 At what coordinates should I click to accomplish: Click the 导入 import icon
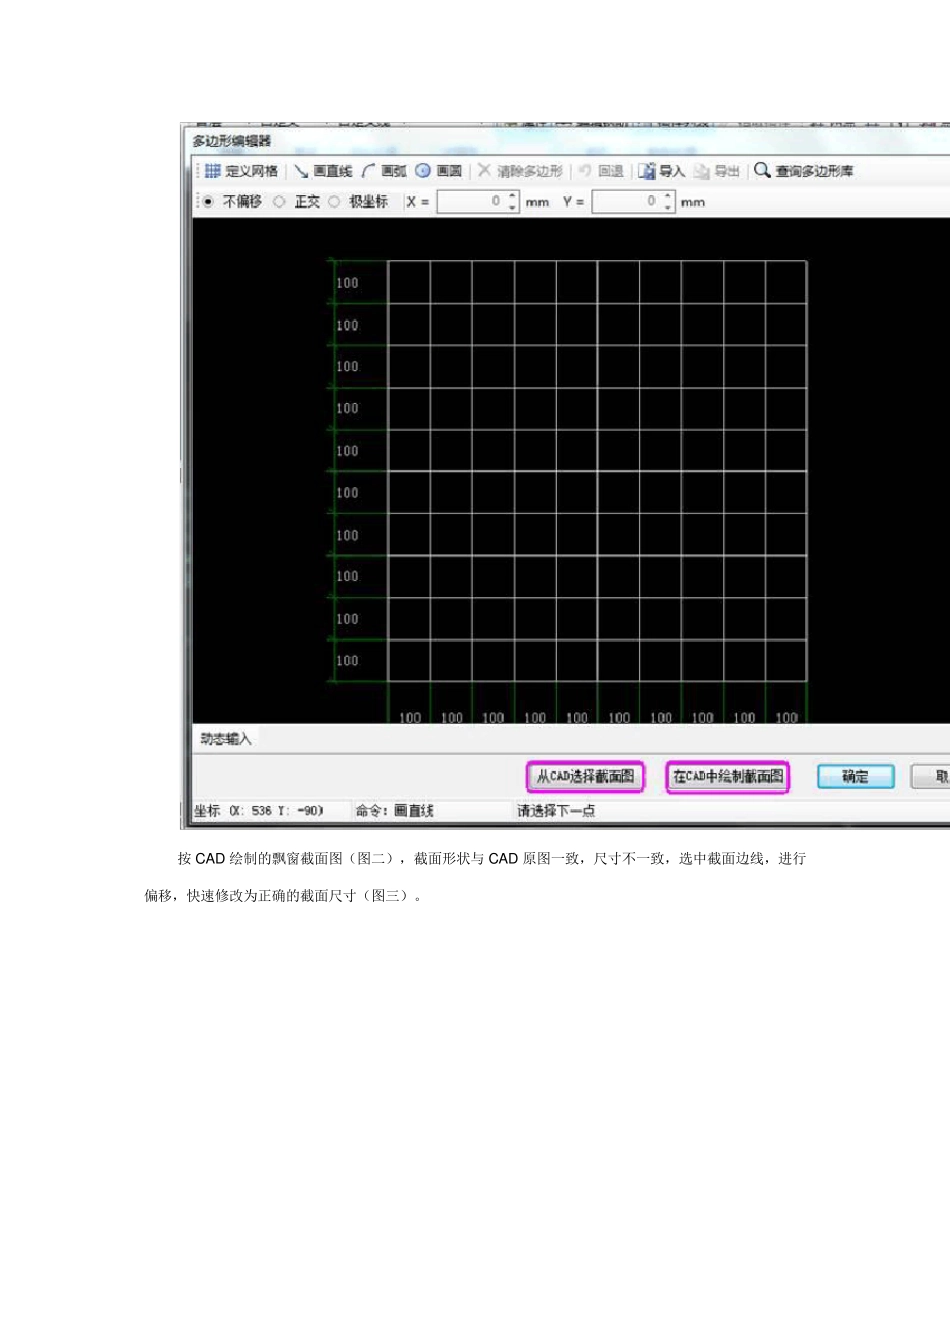coord(647,171)
